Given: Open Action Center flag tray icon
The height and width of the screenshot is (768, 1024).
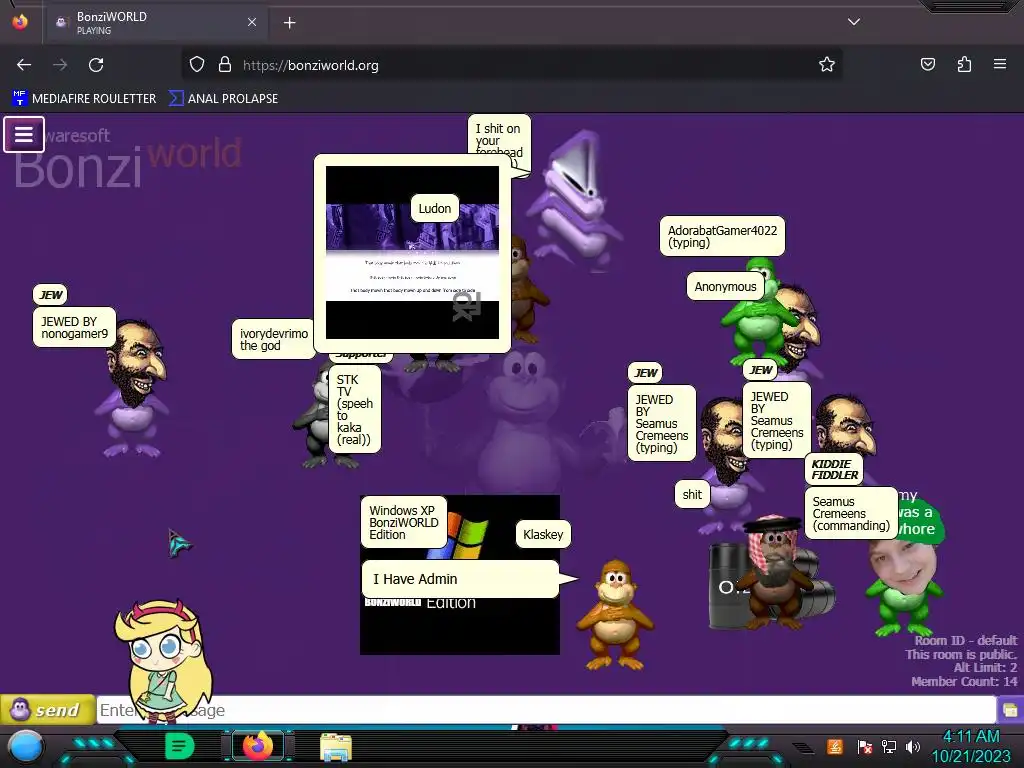Looking at the screenshot, I should tap(865, 746).
